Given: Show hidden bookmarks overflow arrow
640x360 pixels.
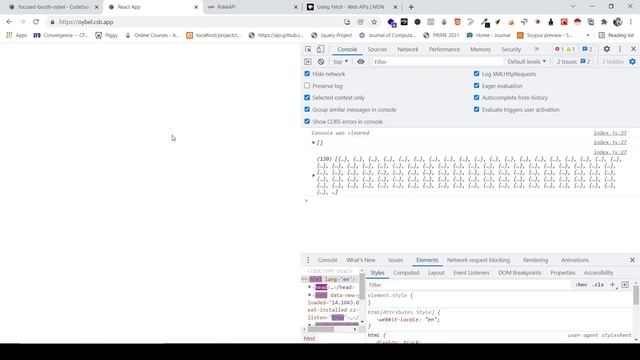Looking at the screenshot, I should pyautogui.click(x=588, y=36).
